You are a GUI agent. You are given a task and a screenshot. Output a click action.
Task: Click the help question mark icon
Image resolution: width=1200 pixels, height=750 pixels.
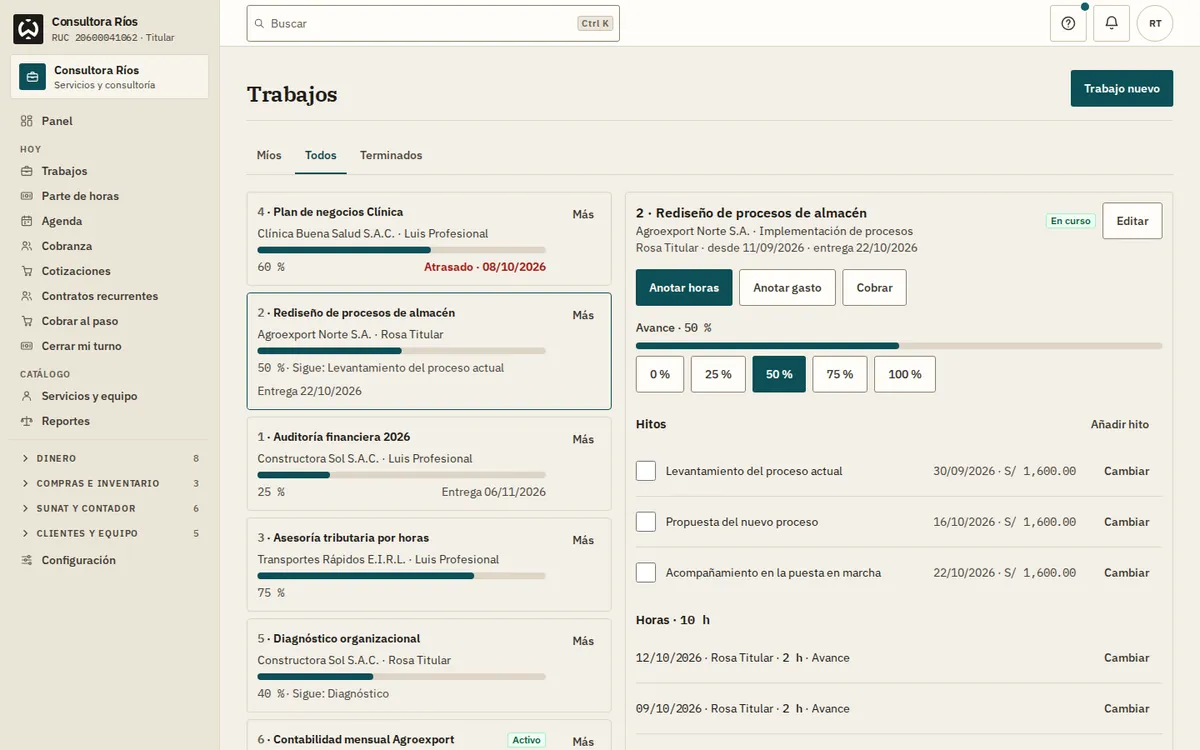point(1068,23)
